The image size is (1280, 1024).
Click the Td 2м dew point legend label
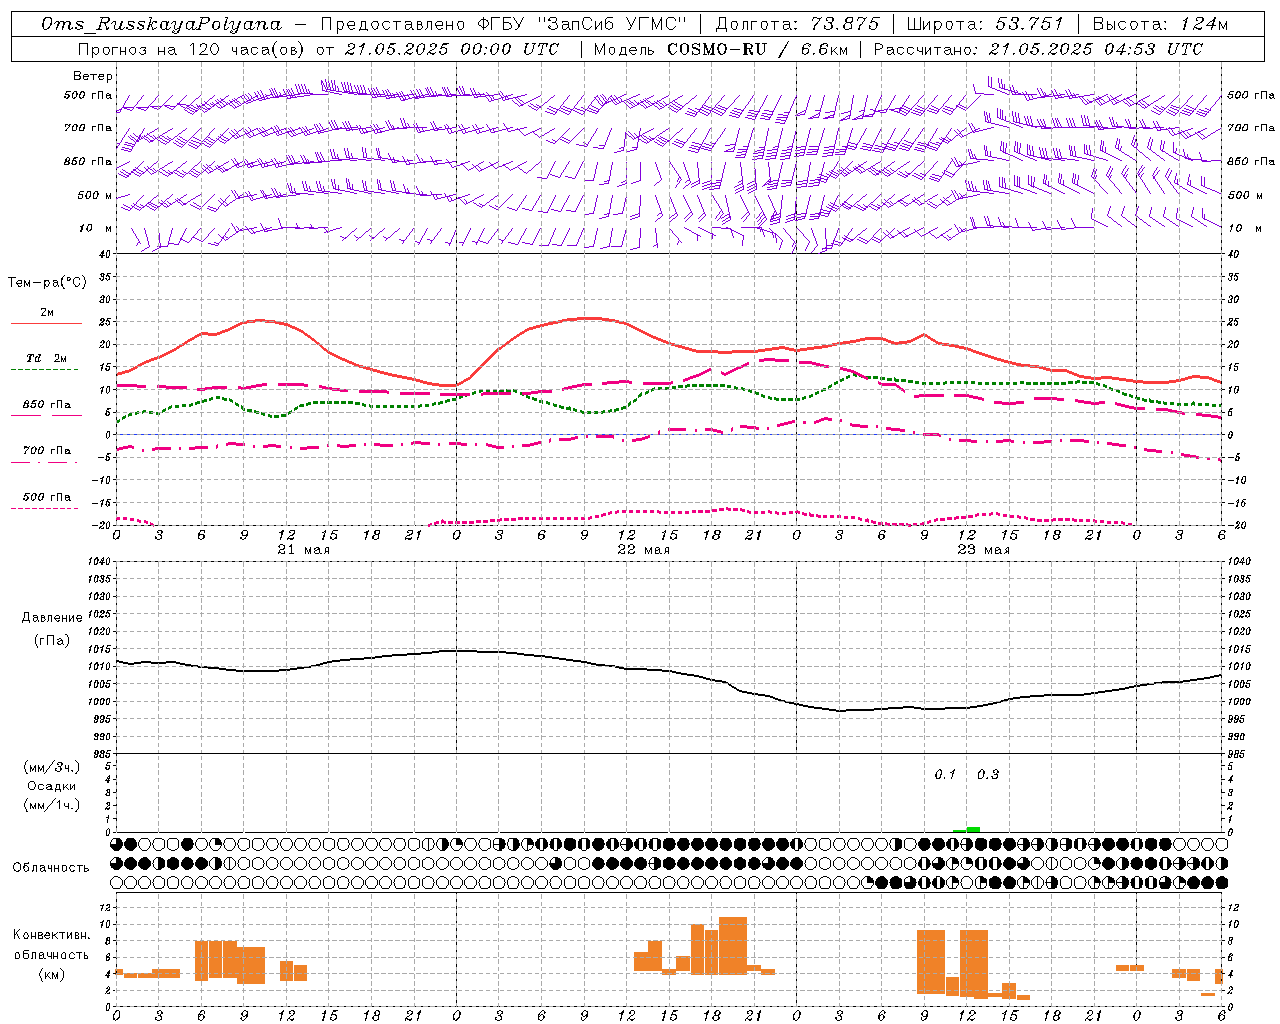47,358
